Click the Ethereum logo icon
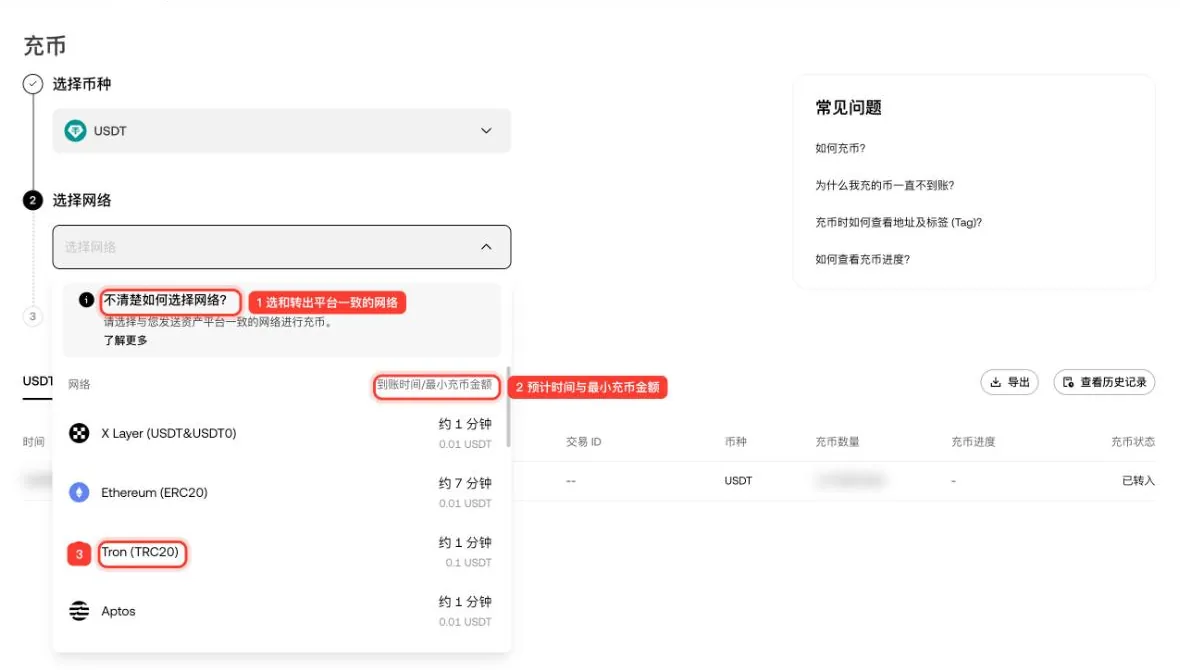Viewport: 1180px width, 670px height. click(79, 492)
